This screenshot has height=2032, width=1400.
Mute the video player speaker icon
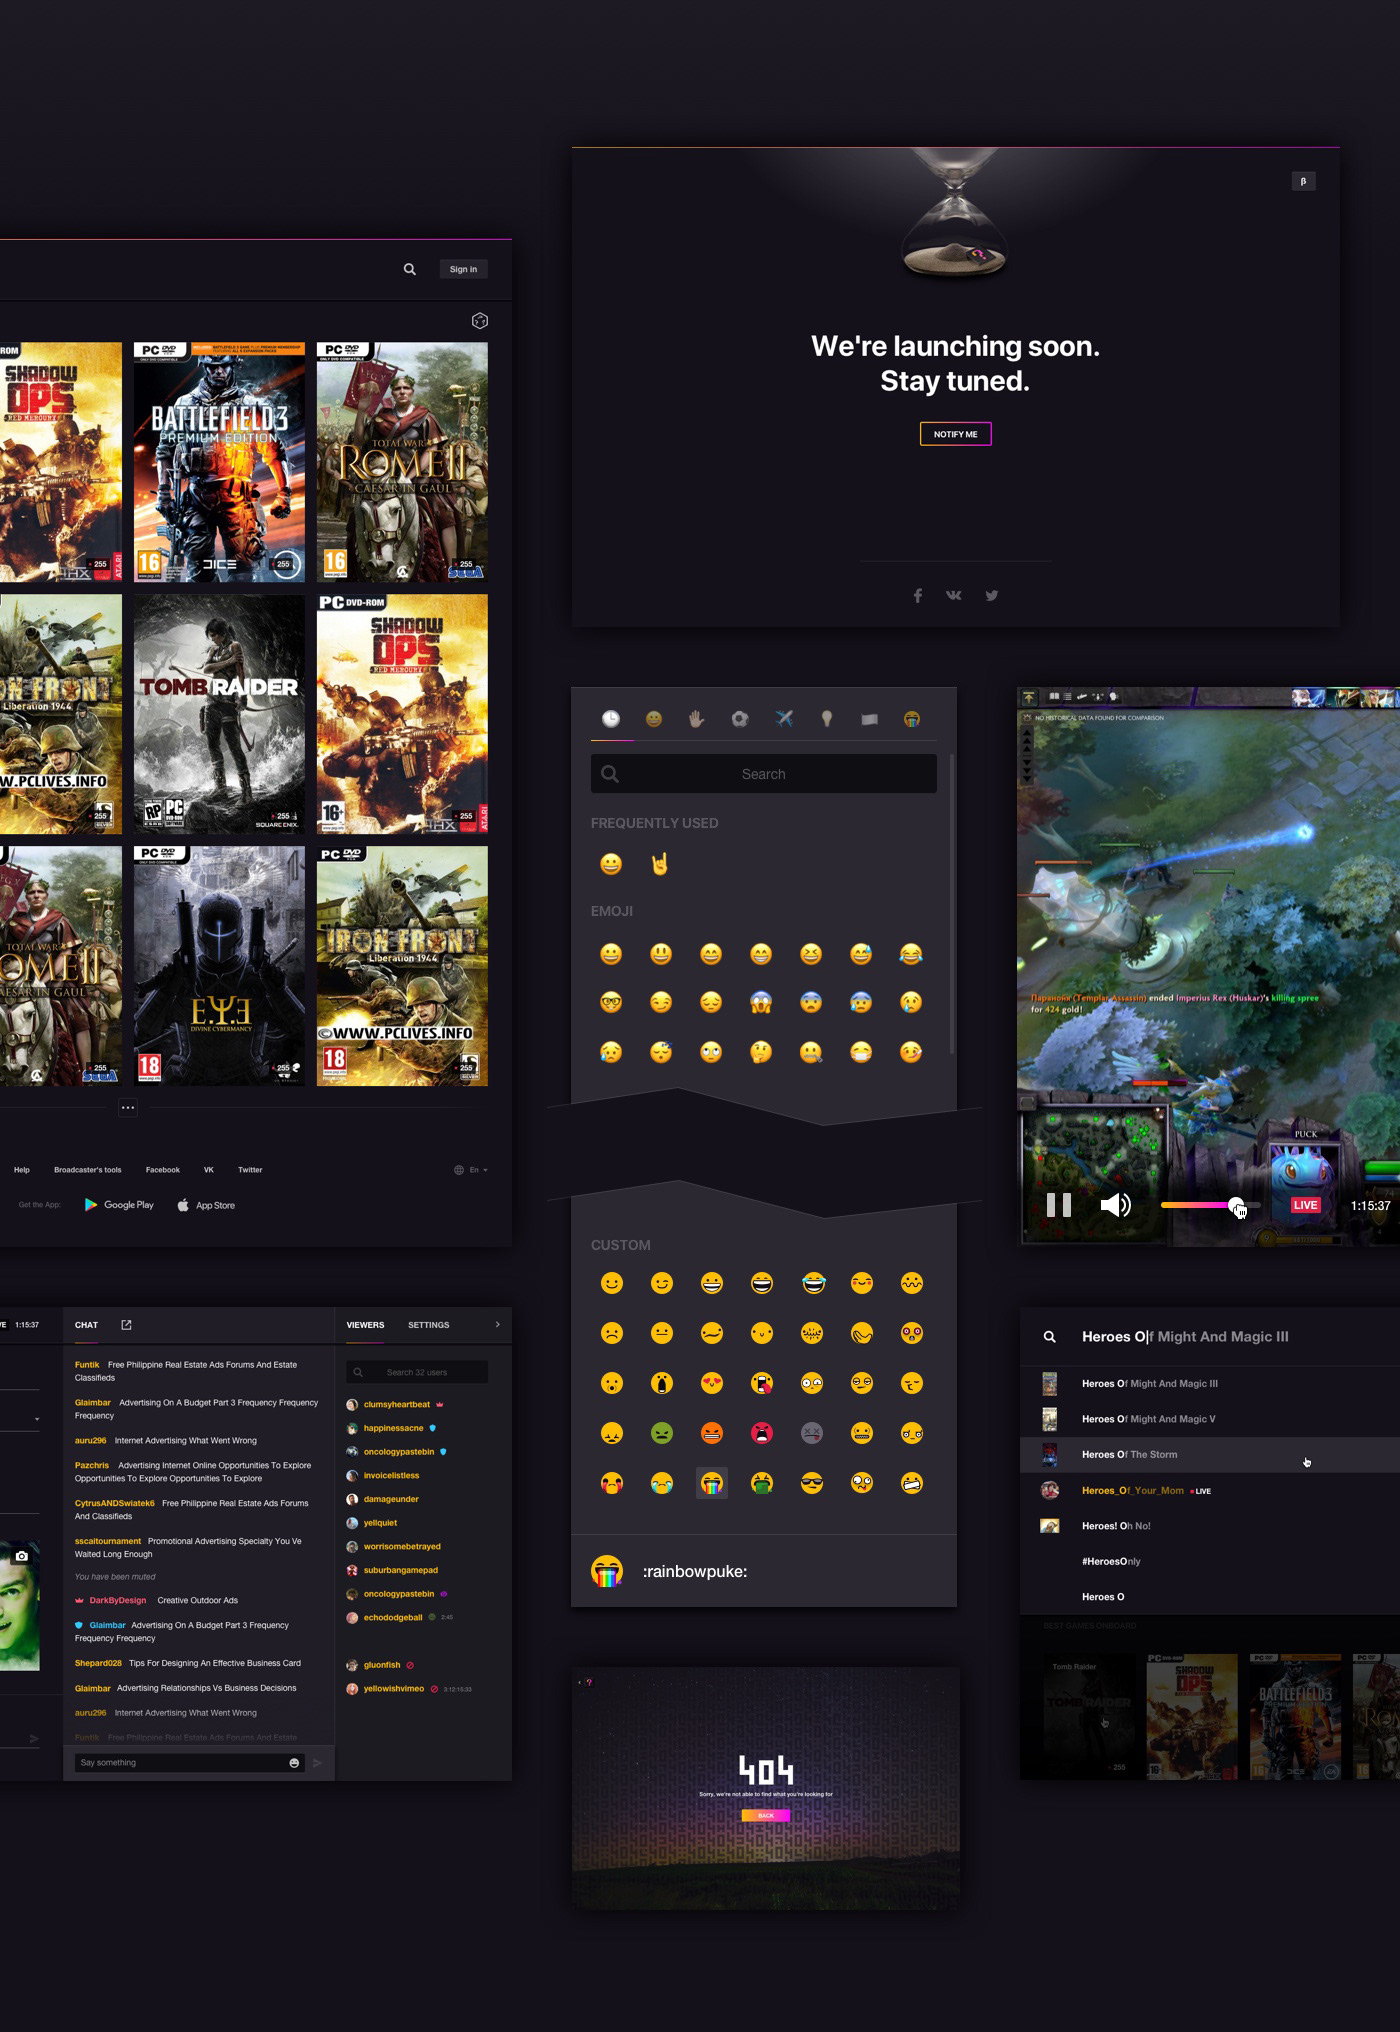1115,1205
